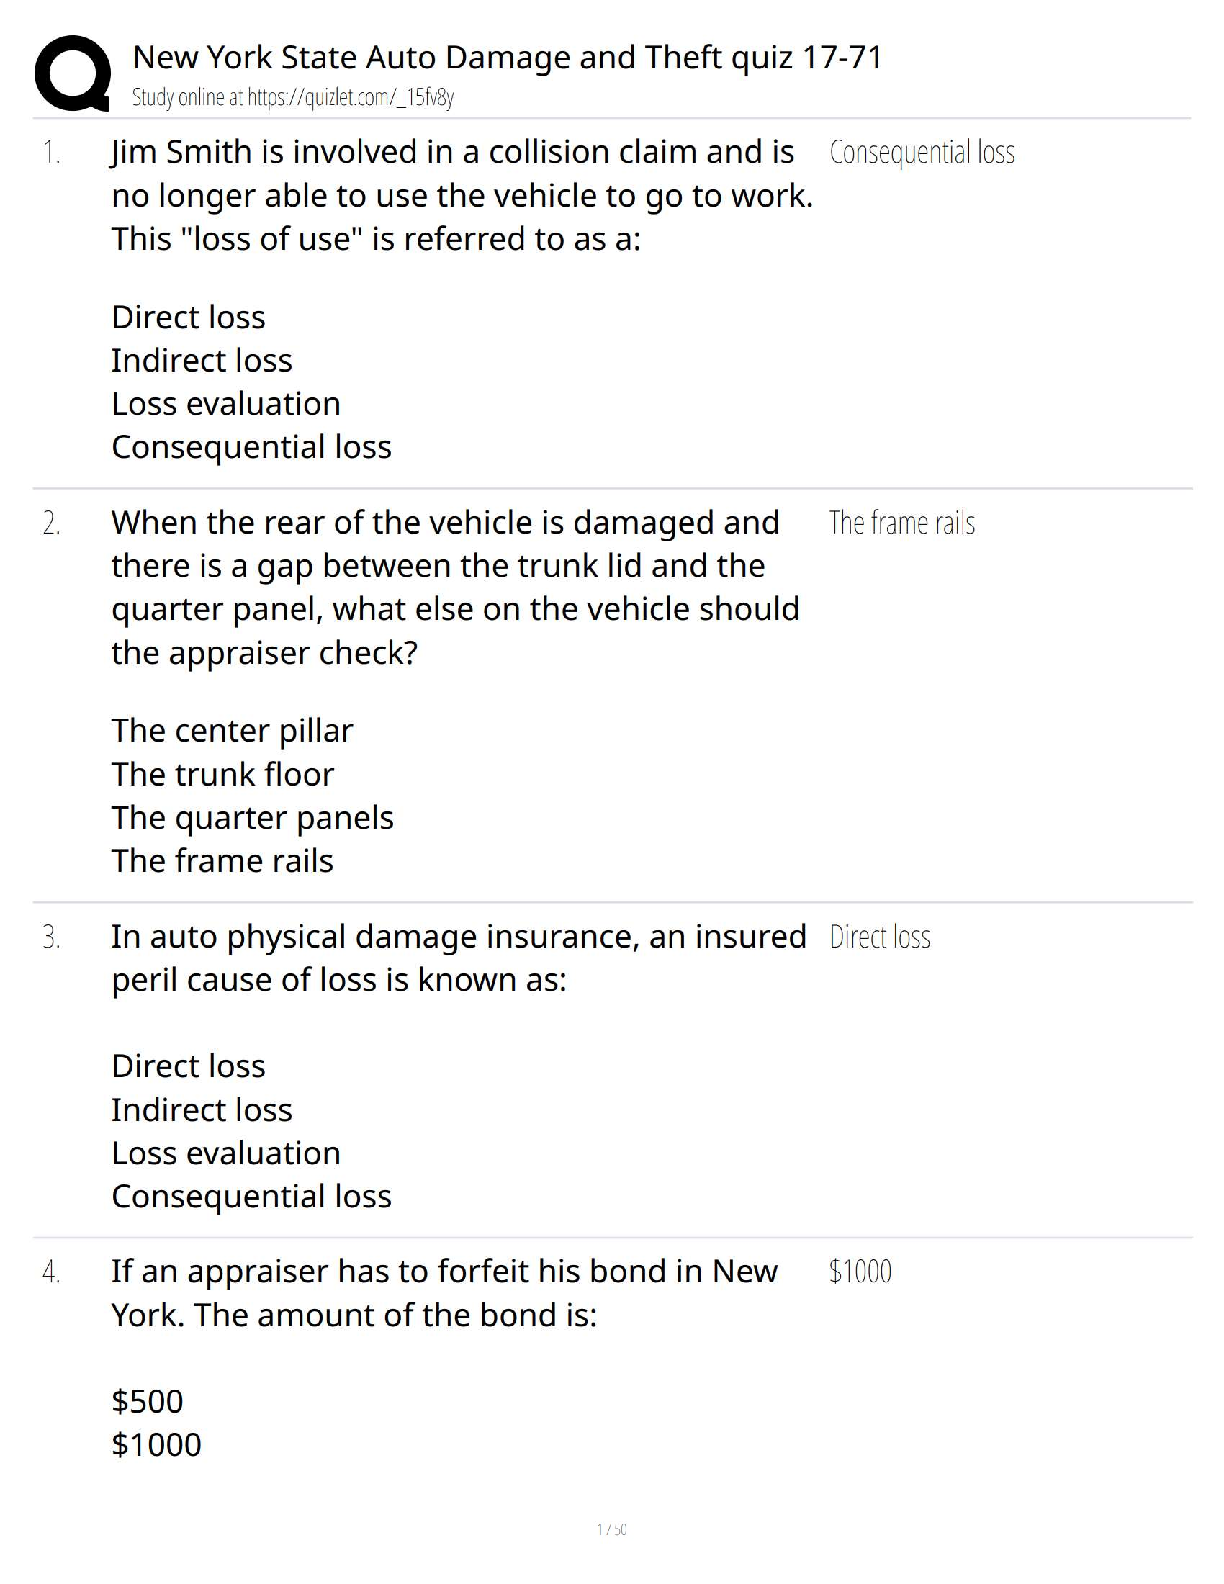Screen dimensions: 1224x1584
Task: Select the "$1000" option under question 4
Action: tap(156, 1445)
